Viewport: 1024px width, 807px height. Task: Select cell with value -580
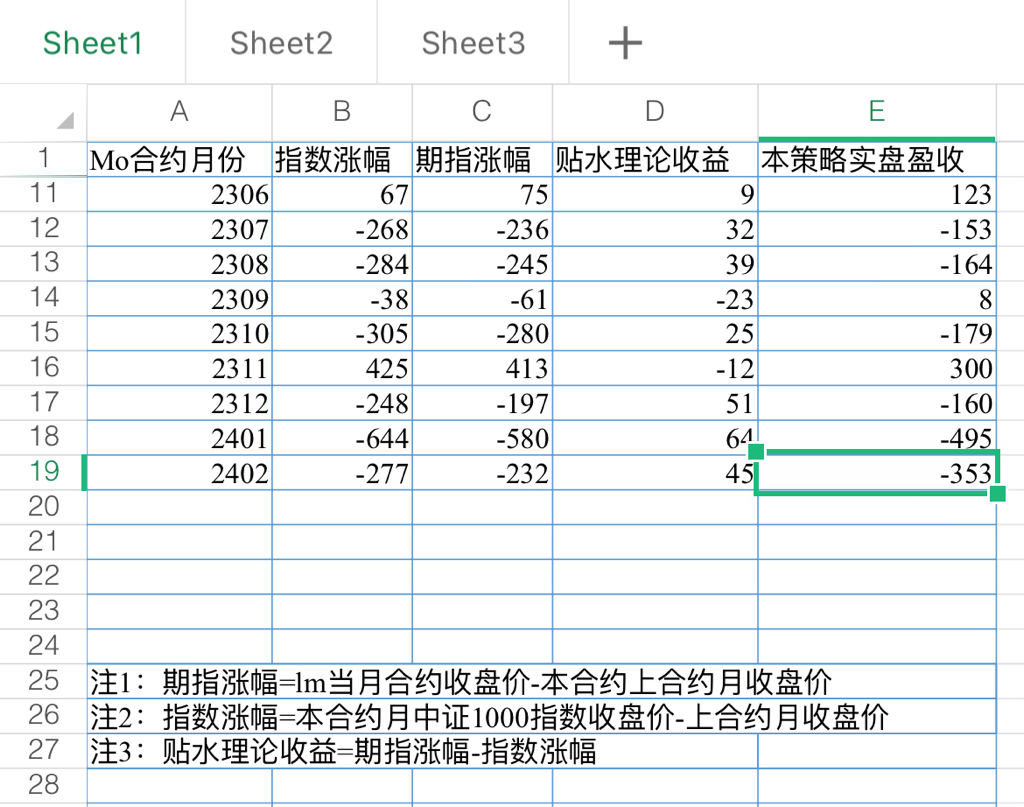[483, 438]
